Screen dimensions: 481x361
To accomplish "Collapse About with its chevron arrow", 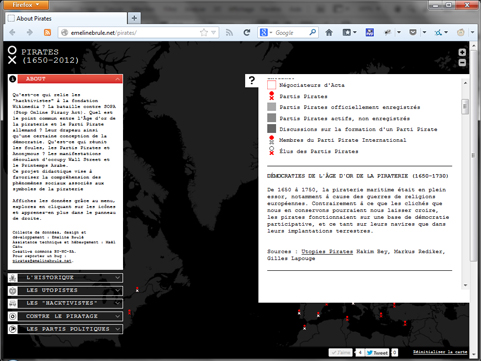I will 117,79.
